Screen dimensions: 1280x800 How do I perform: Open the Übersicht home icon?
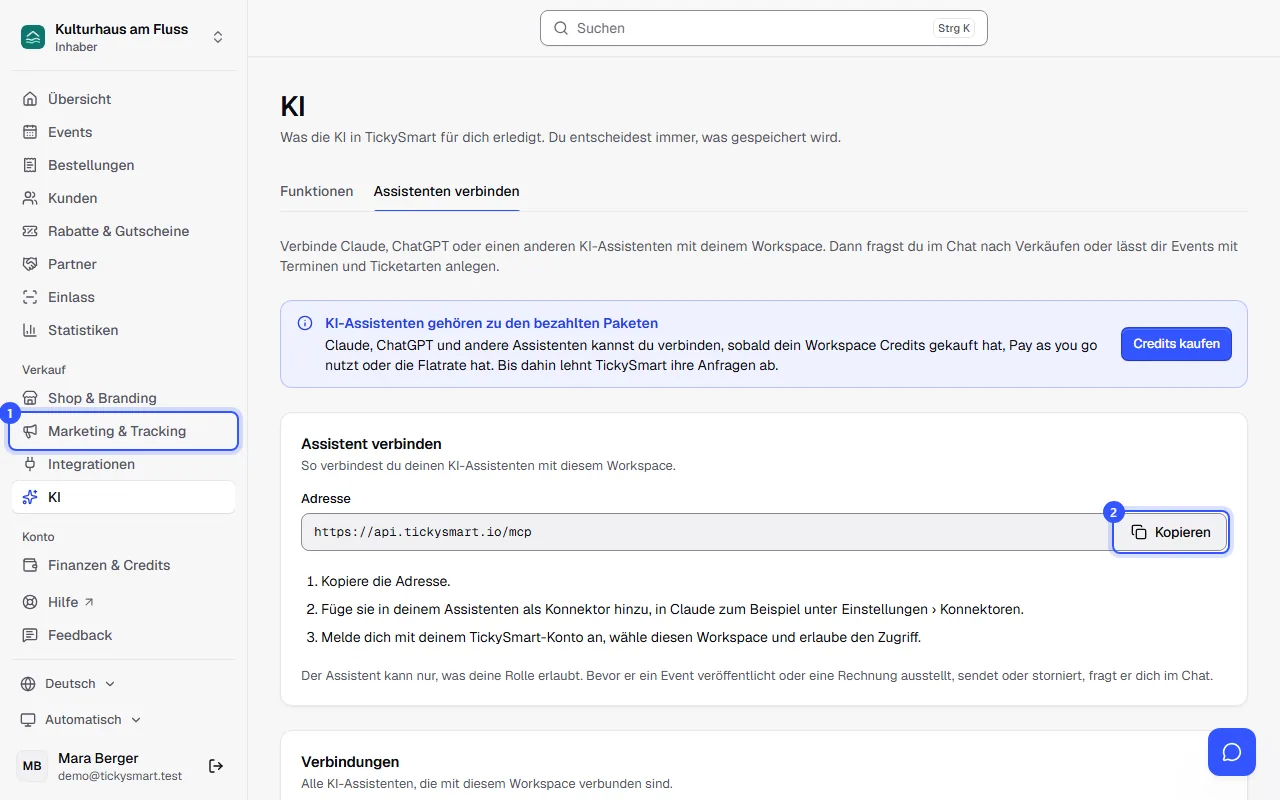[30, 99]
